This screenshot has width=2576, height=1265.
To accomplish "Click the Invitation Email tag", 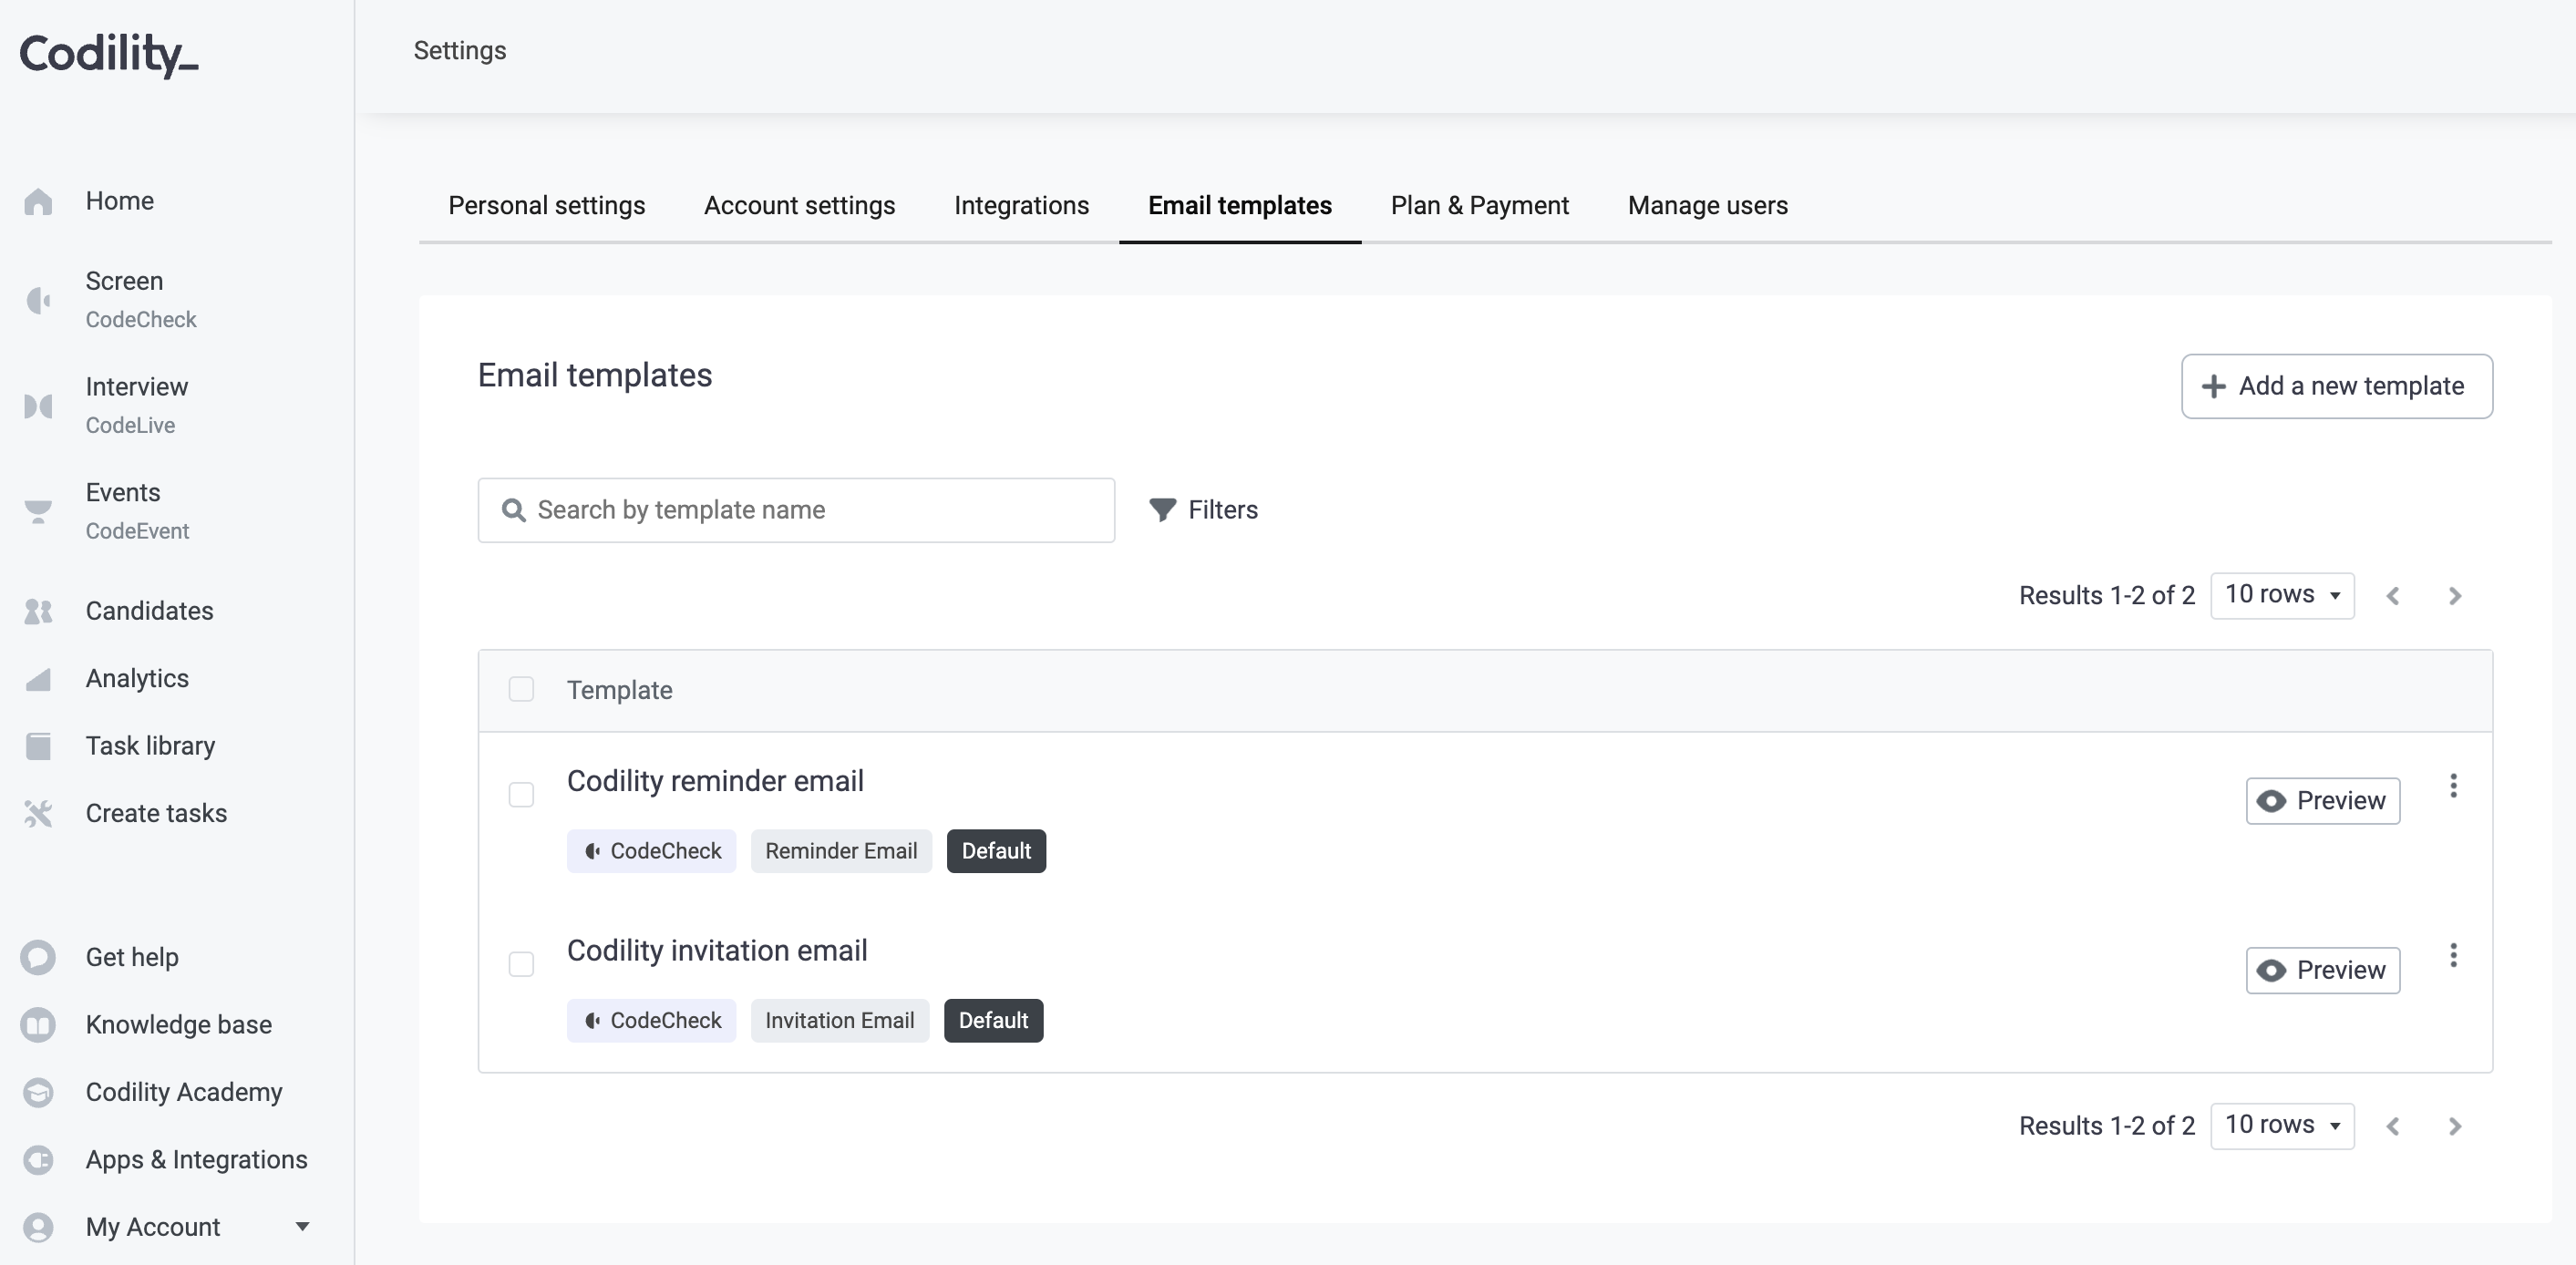I will point(840,1020).
